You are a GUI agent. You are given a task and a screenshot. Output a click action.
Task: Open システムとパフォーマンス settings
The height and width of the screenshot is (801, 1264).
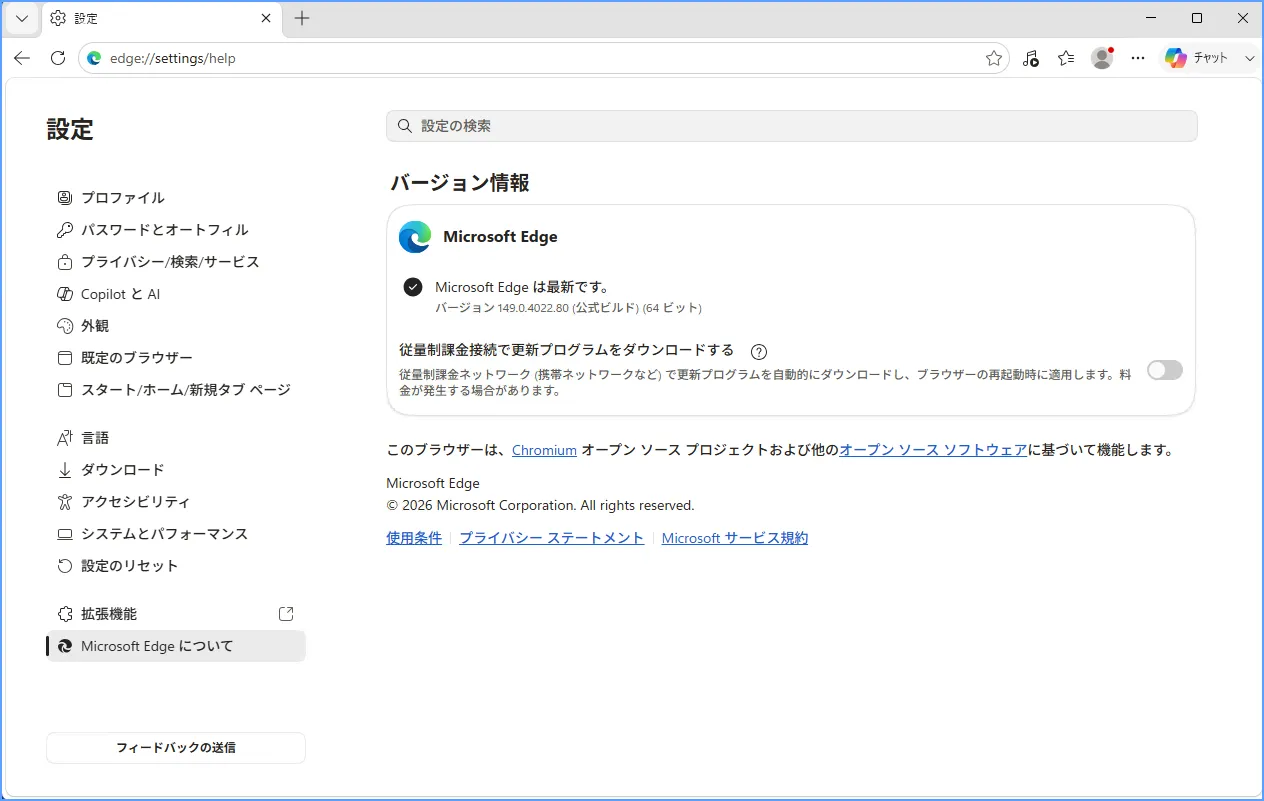[x=176, y=534]
